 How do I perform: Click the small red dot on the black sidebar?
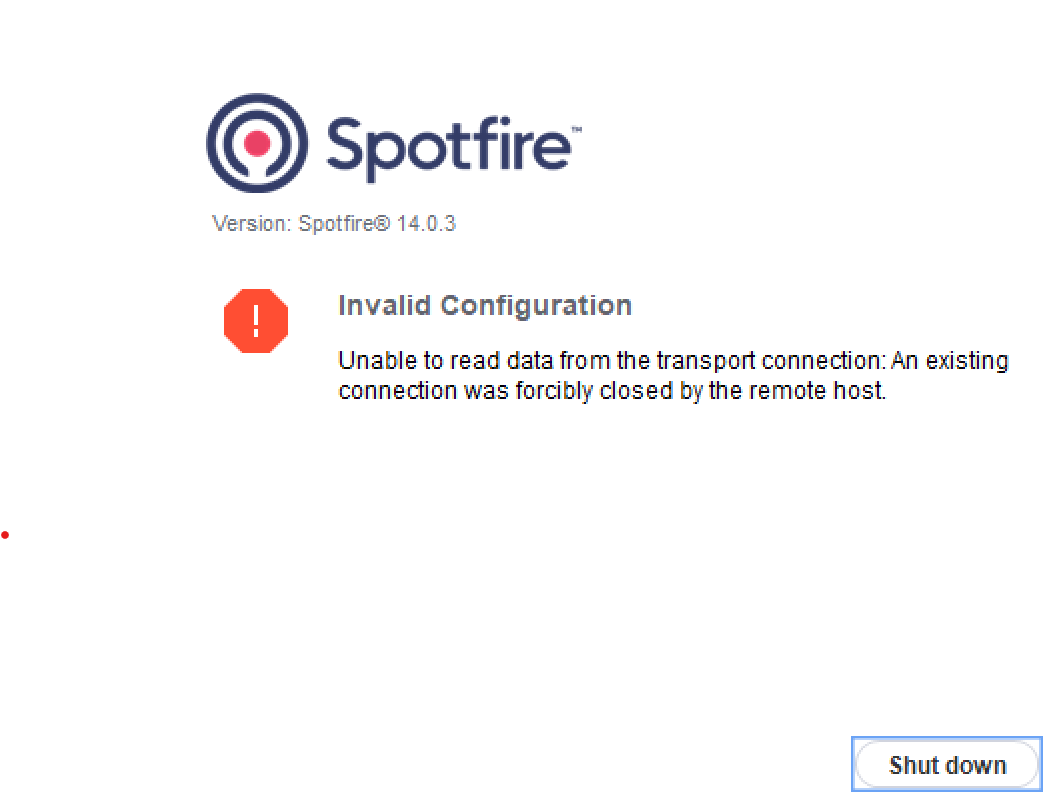coord(5,534)
